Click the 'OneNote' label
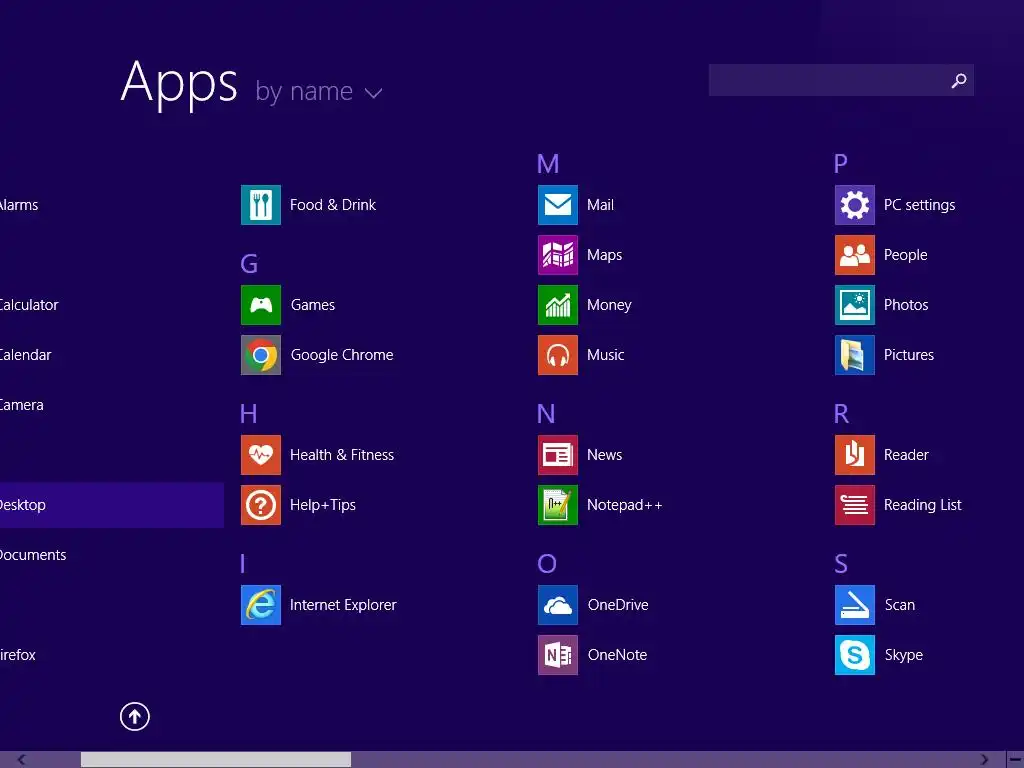 617,655
